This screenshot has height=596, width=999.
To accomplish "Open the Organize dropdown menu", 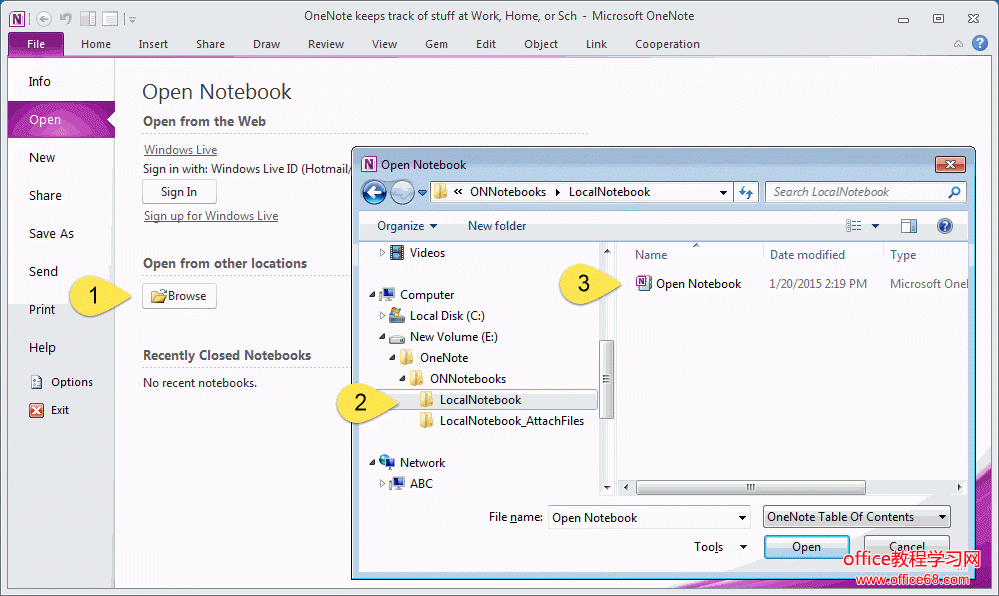I will [x=407, y=226].
